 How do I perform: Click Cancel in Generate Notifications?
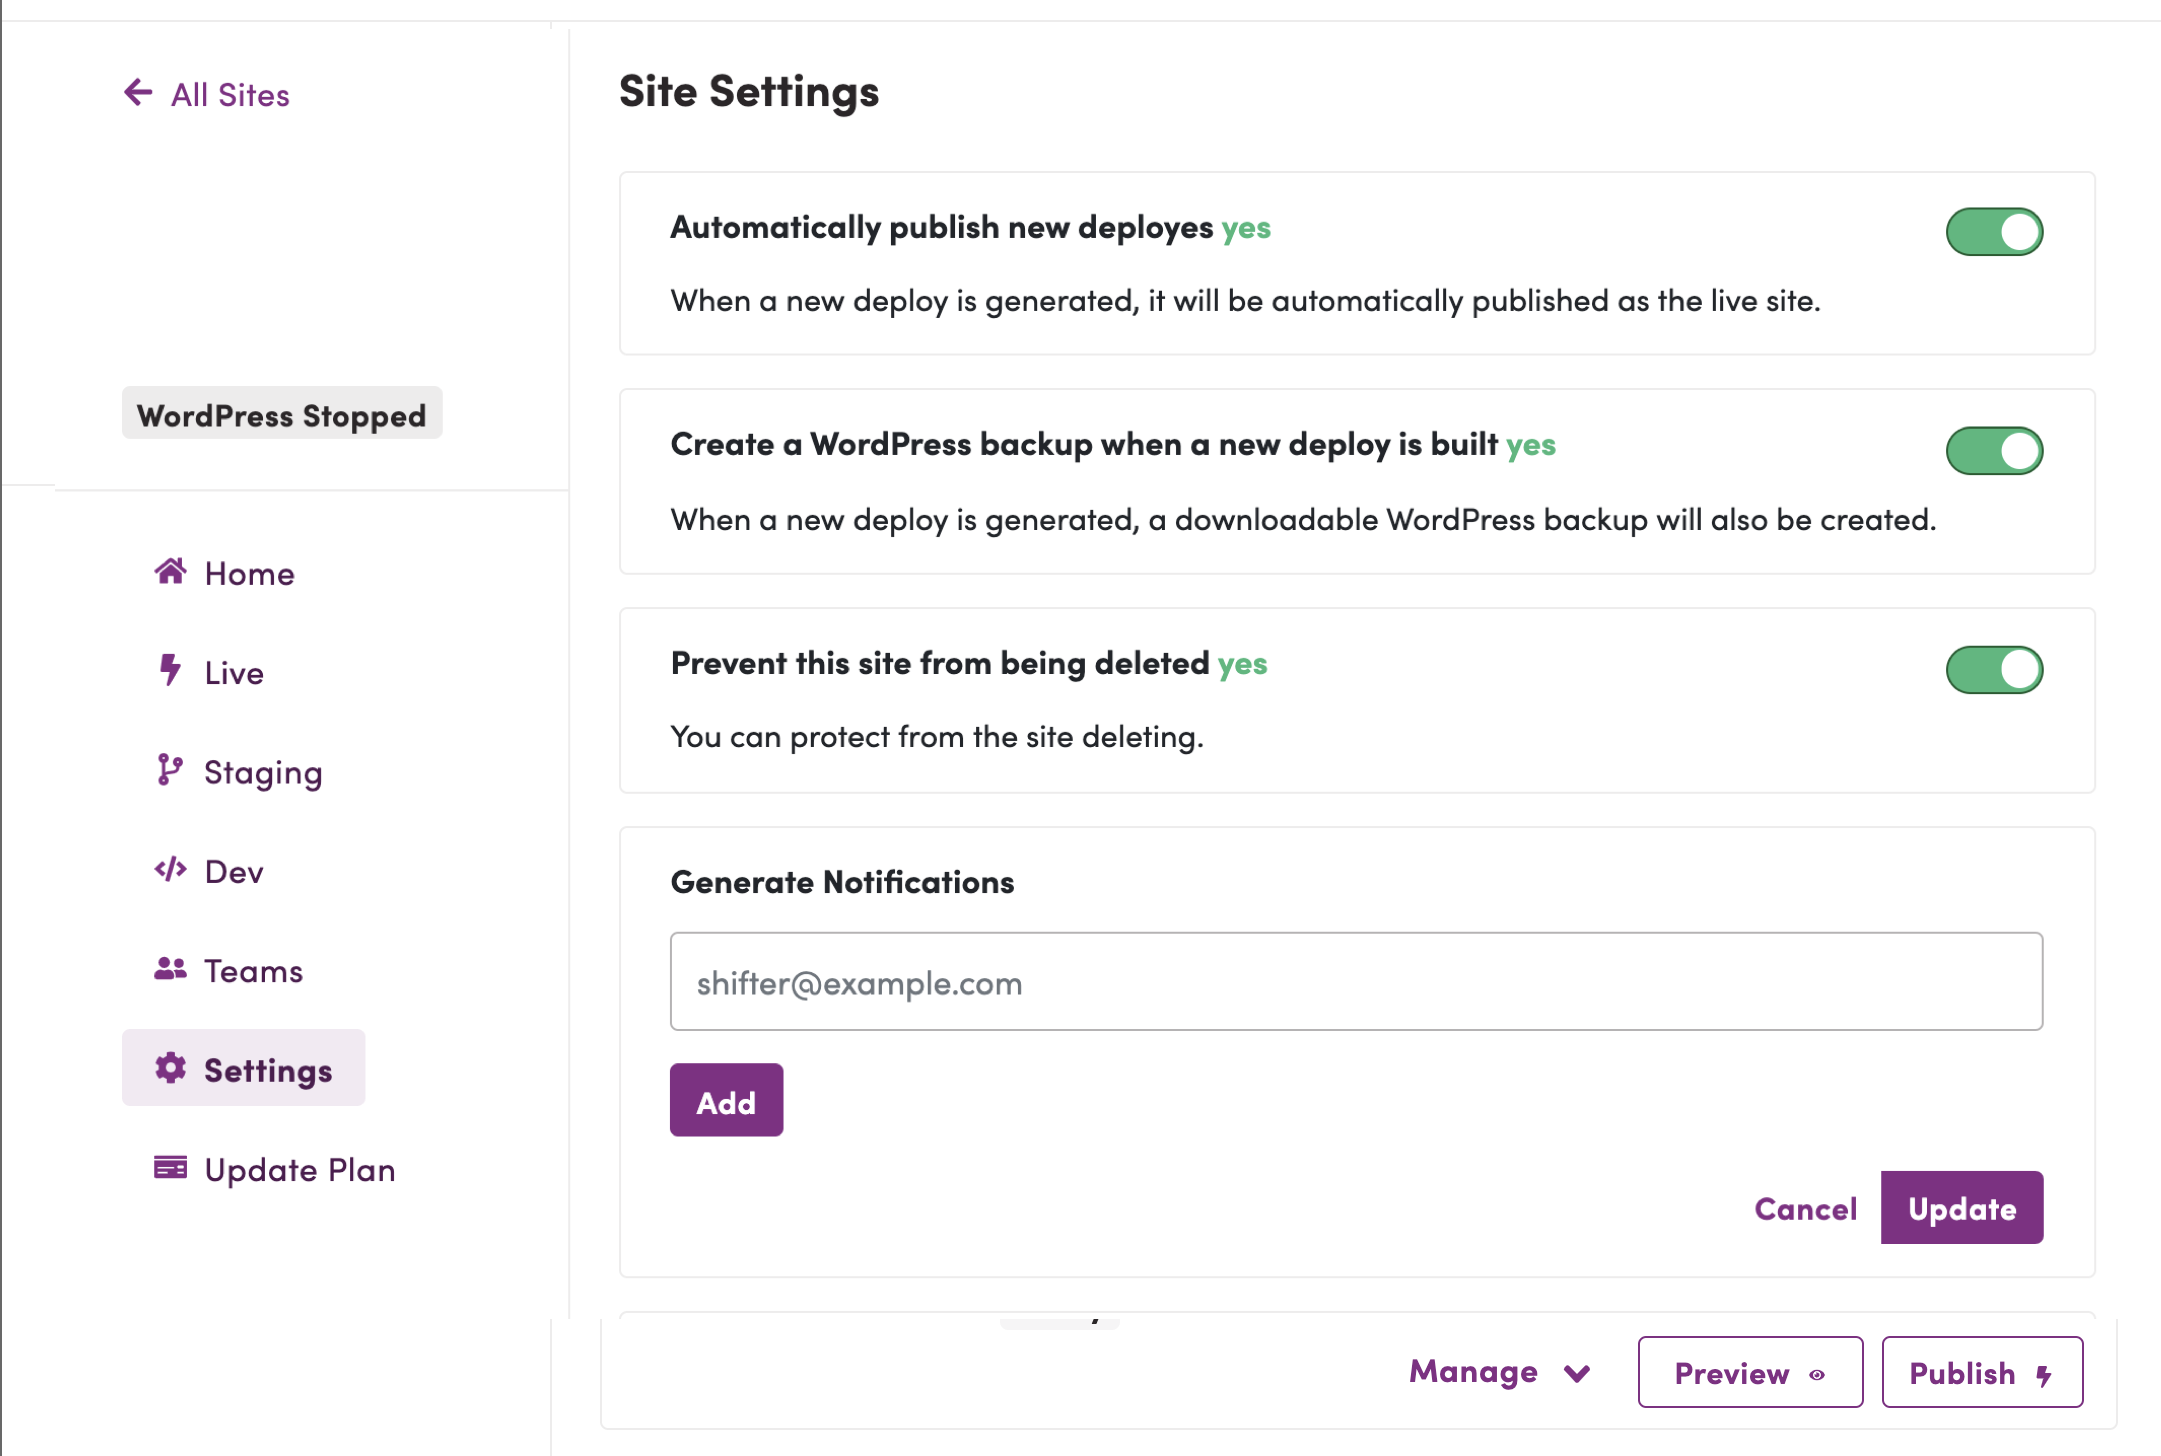(x=1805, y=1208)
